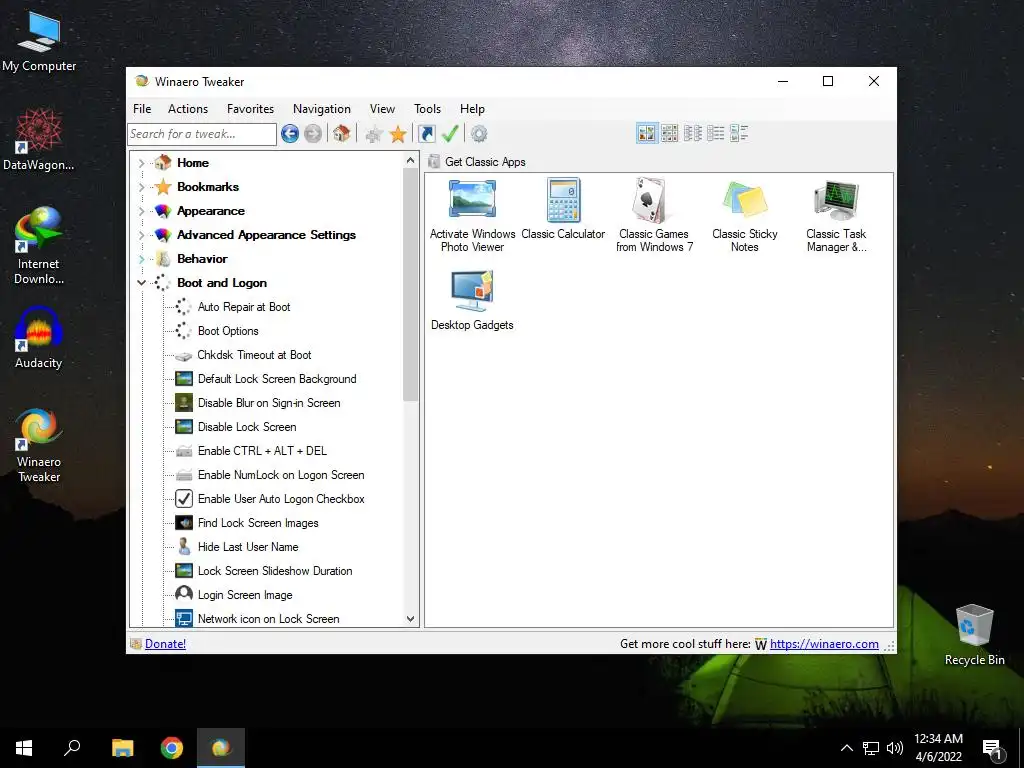Select Hide Last User Name
1024x768 pixels.
(x=248, y=547)
